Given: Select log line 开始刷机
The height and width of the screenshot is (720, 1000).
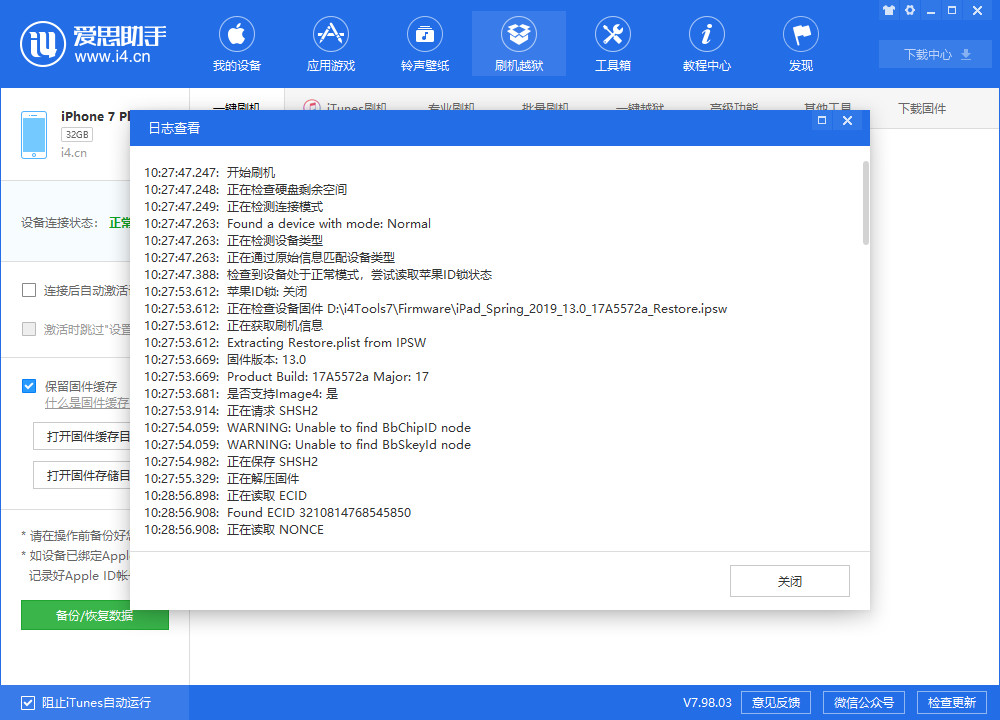Looking at the screenshot, I should click(x=210, y=172).
